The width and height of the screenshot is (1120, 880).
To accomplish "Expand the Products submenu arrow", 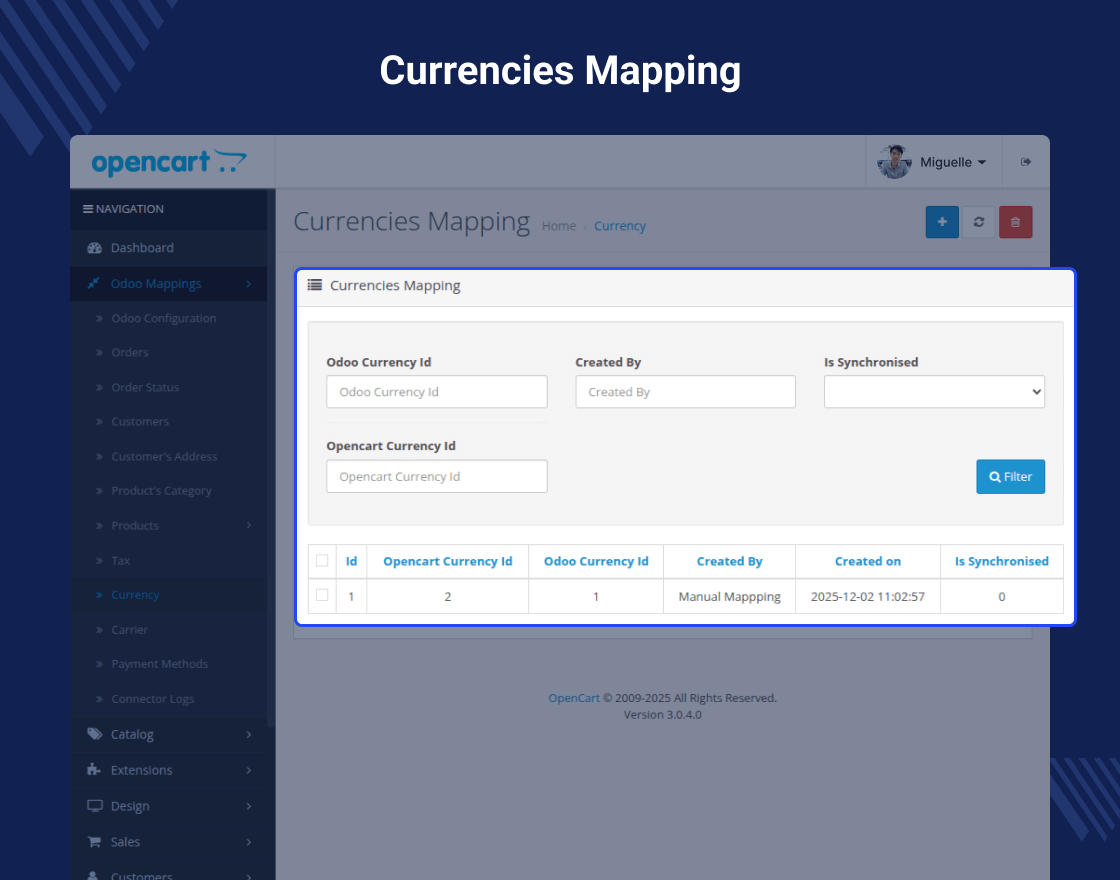I will point(249,526).
